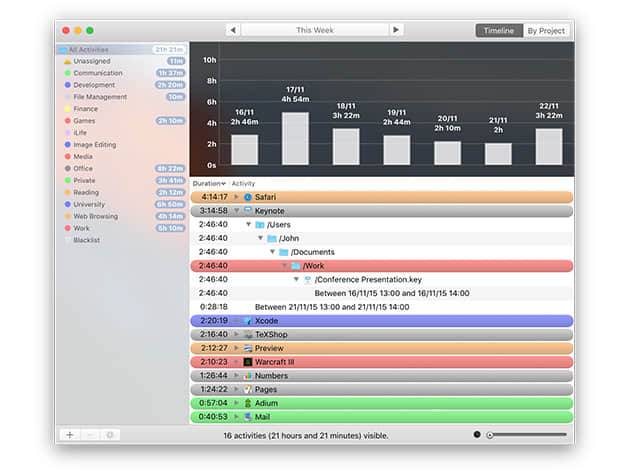
Task: Select row Between 16/11/15 13:00 and 14:00
Action: coord(381,293)
